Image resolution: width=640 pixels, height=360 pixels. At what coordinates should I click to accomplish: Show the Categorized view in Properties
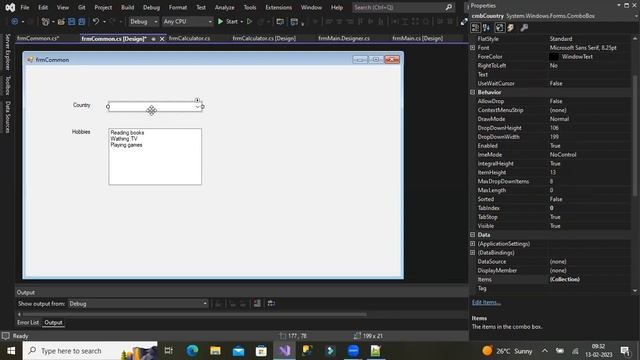coord(476,27)
